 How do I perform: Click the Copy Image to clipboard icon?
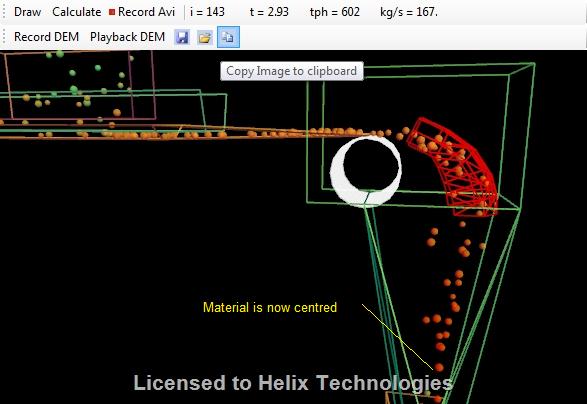228,37
